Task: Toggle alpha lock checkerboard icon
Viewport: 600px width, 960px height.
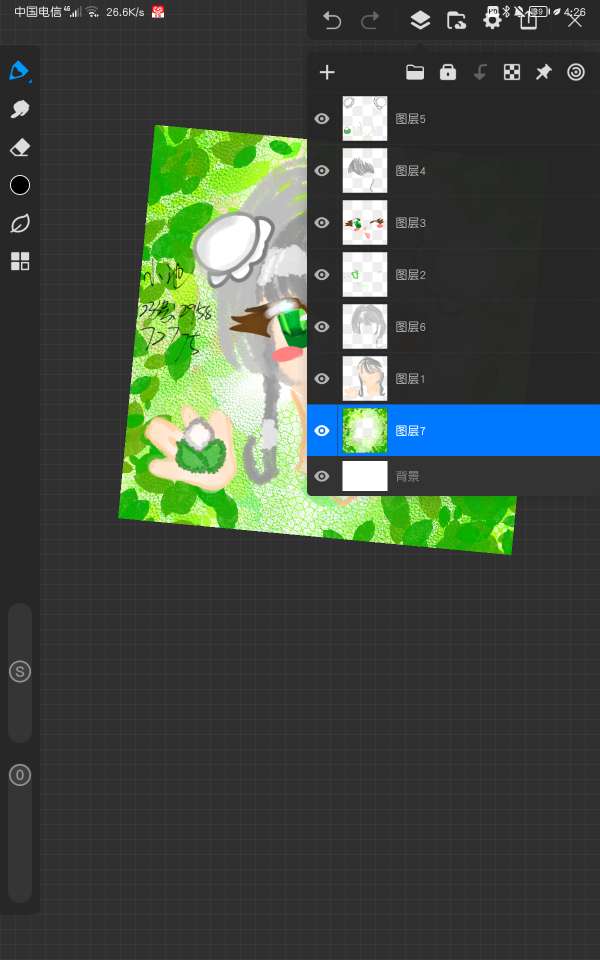Action: coord(512,72)
